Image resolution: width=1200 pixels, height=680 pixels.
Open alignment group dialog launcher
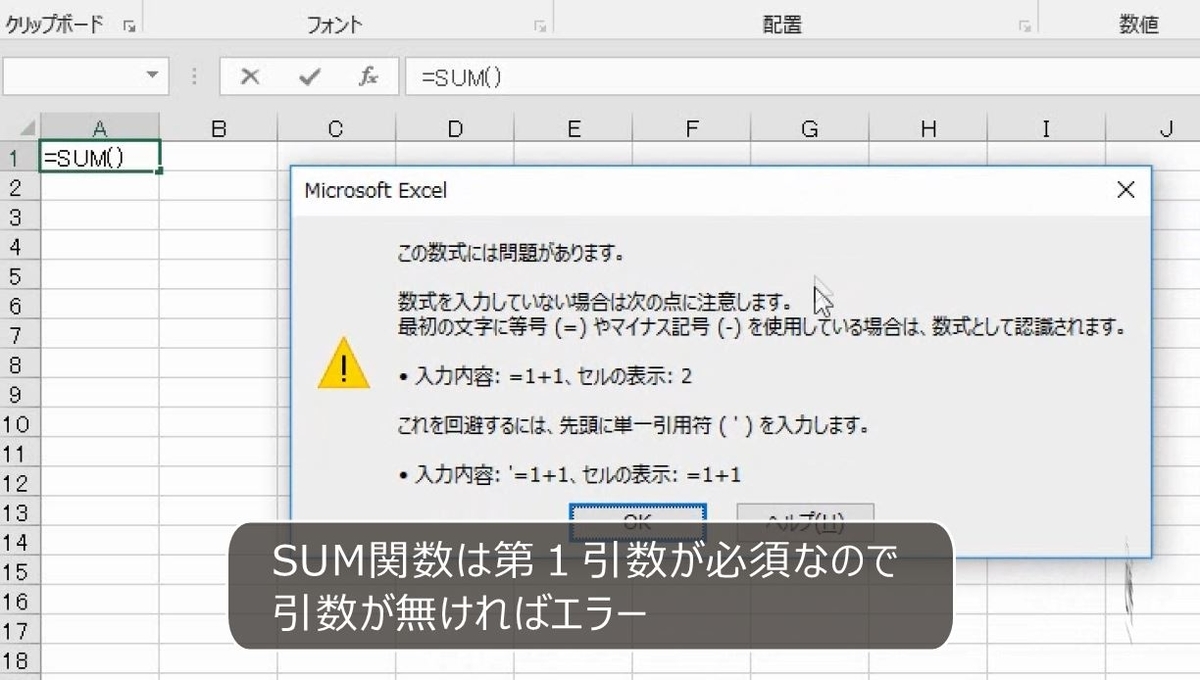click(x=1025, y=27)
